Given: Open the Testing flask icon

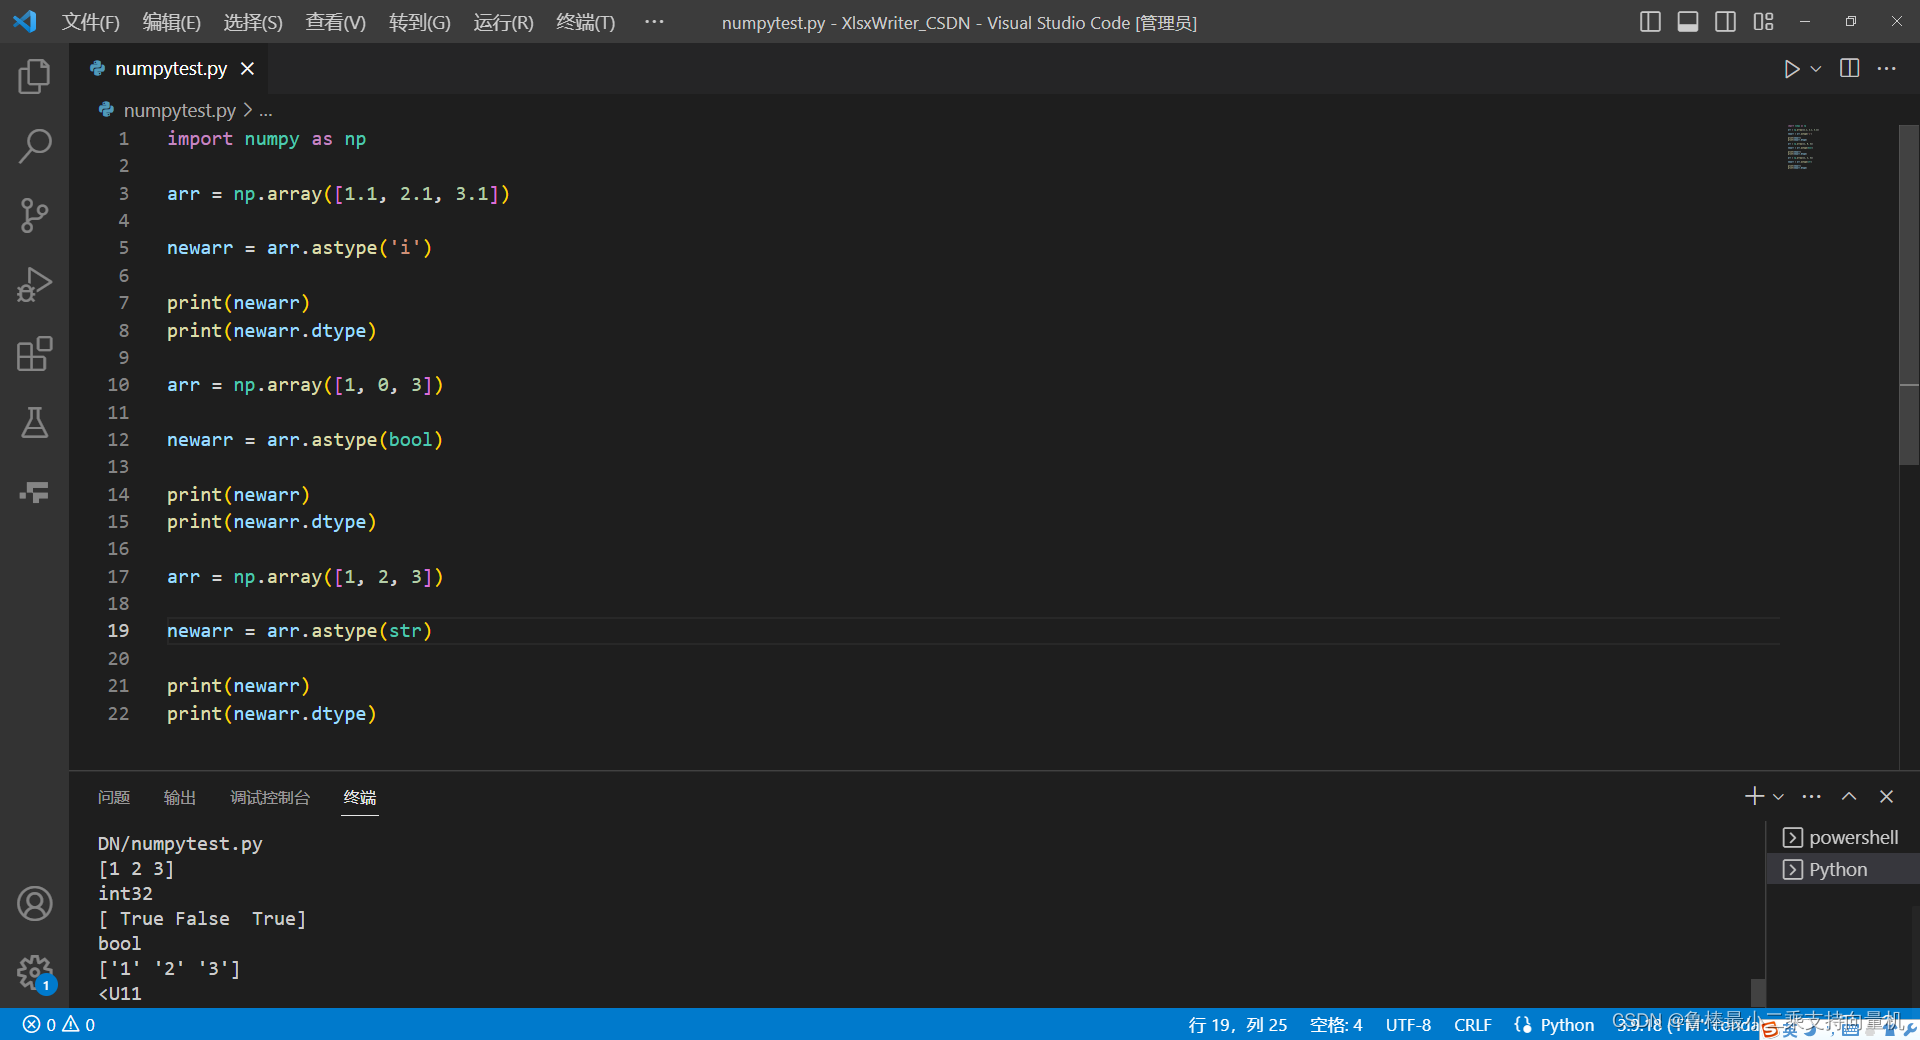Looking at the screenshot, I should [34, 423].
